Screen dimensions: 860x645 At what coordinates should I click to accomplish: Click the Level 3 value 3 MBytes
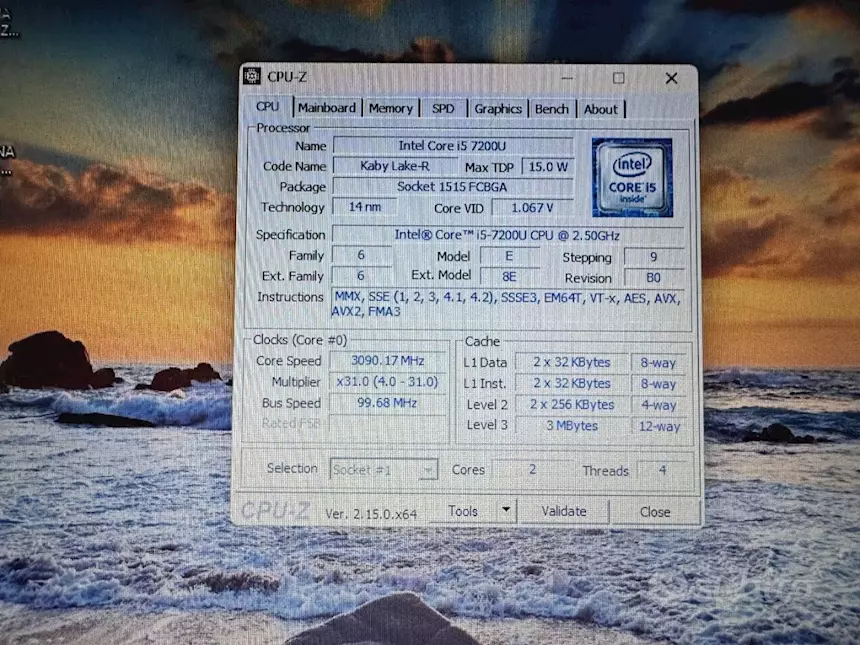point(572,425)
